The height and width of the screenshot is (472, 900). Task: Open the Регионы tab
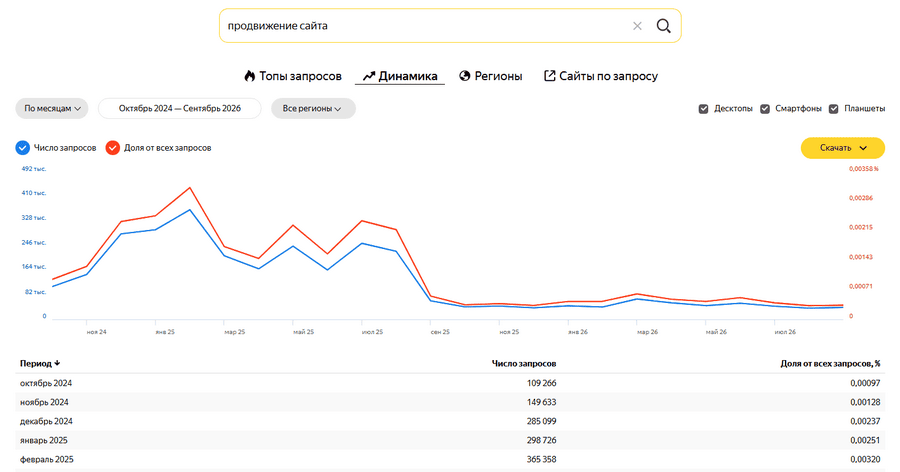[491, 76]
